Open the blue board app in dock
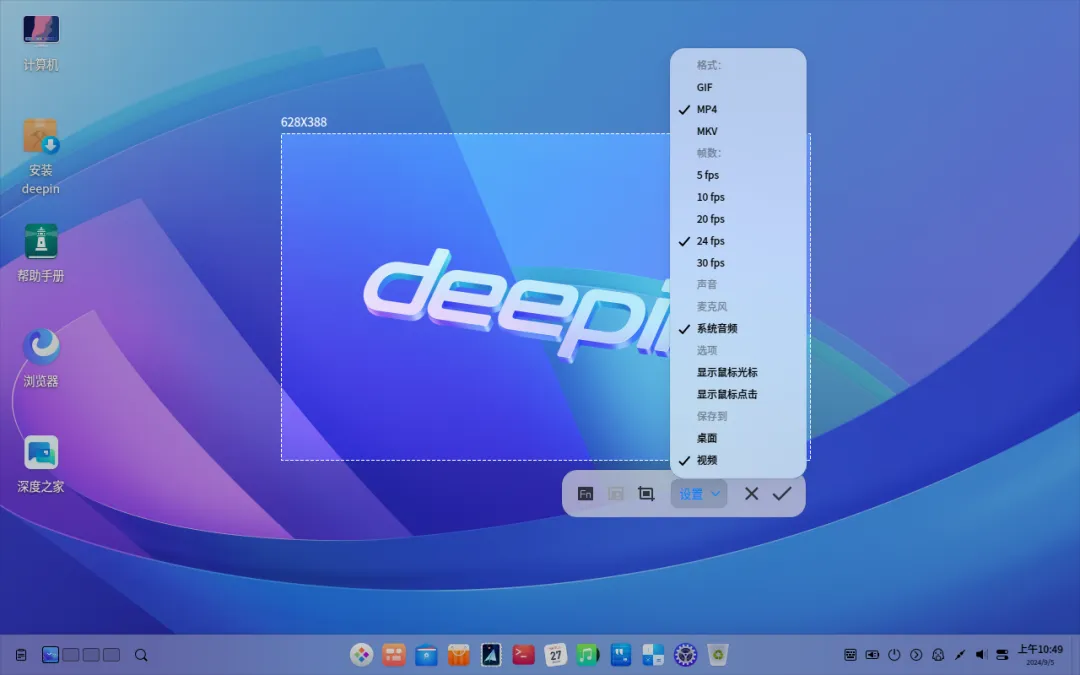 point(621,654)
